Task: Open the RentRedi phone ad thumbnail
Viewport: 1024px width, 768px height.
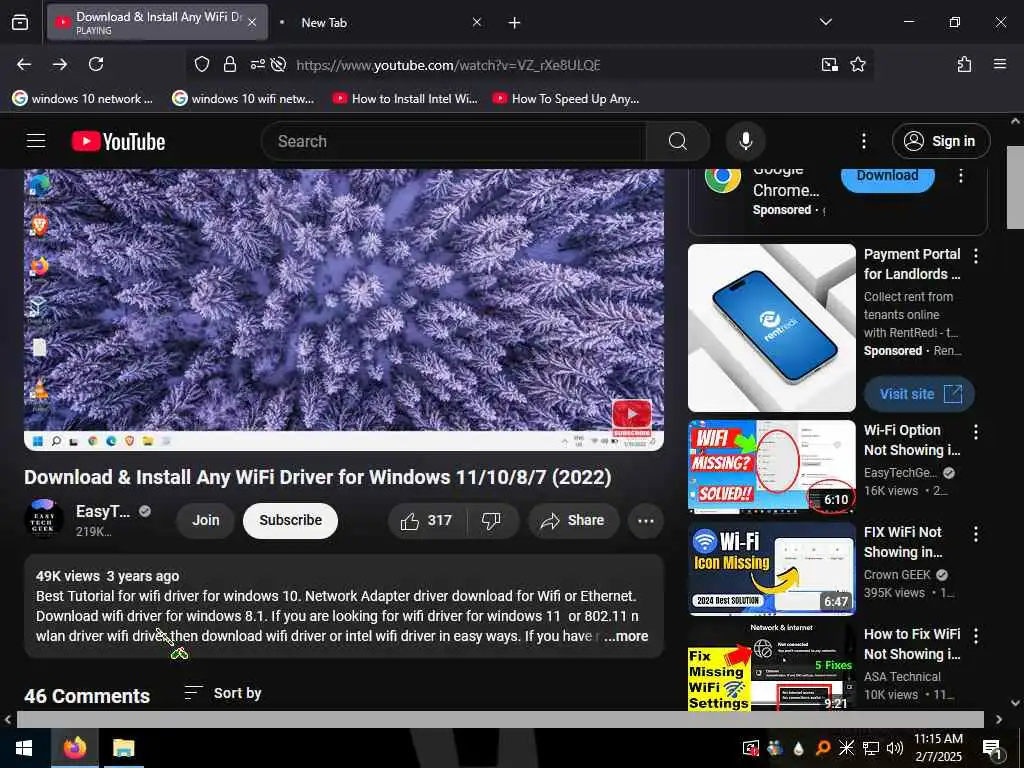Action: pos(772,328)
